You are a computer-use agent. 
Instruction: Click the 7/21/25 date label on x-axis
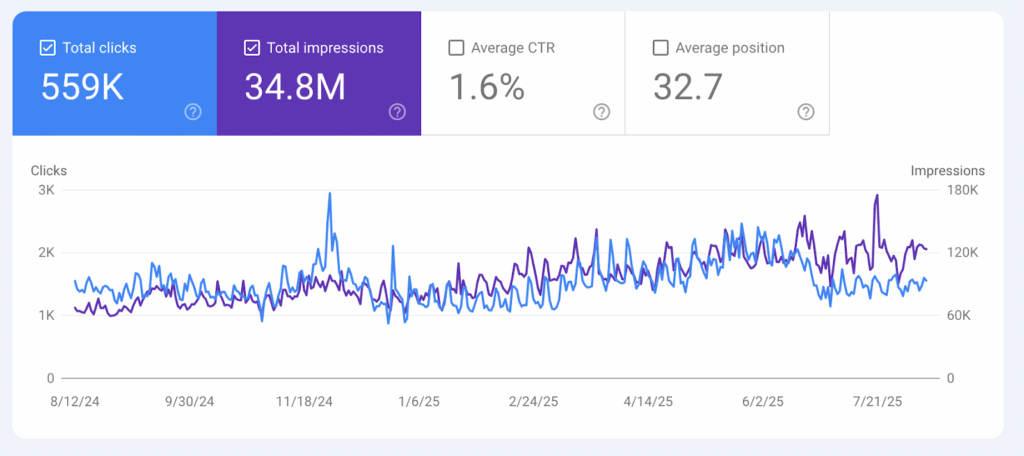tap(877, 401)
